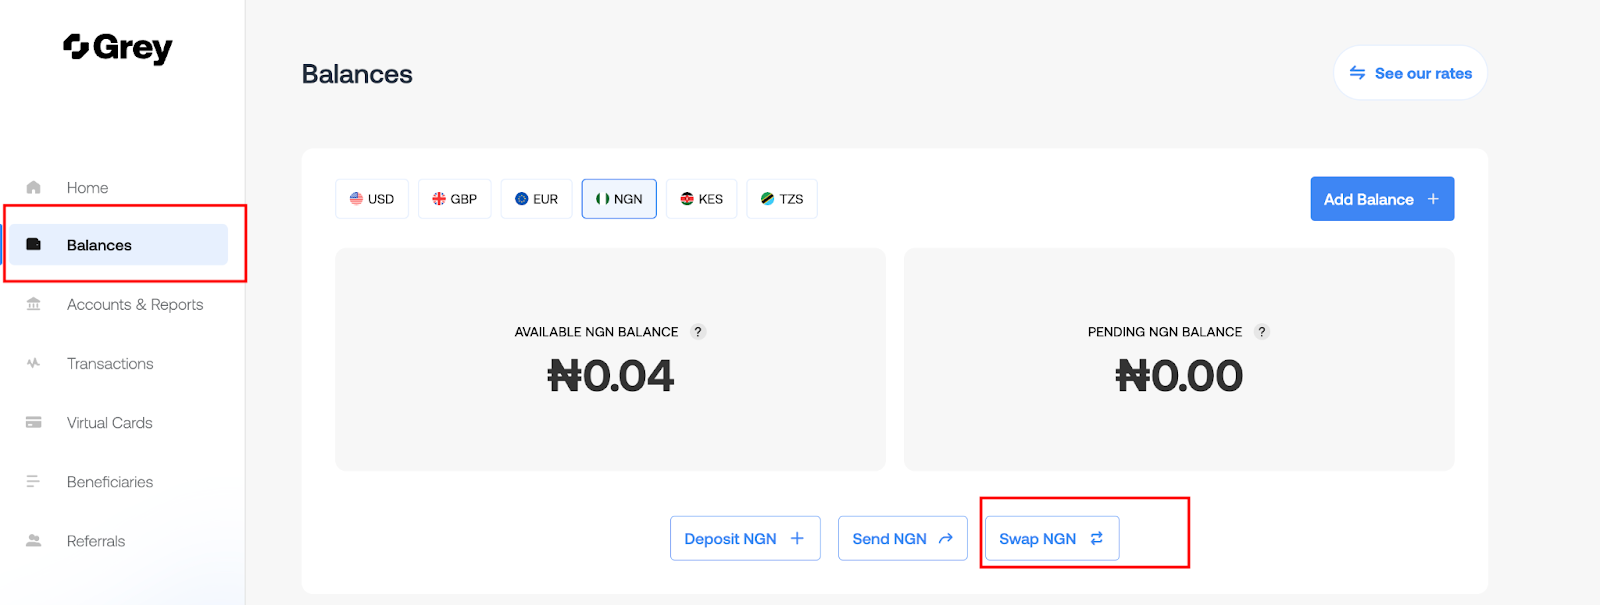Click the available NGN balance help icon
This screenshot has width=1600, height=605.
pyautogui.click(x=698, y=332)
